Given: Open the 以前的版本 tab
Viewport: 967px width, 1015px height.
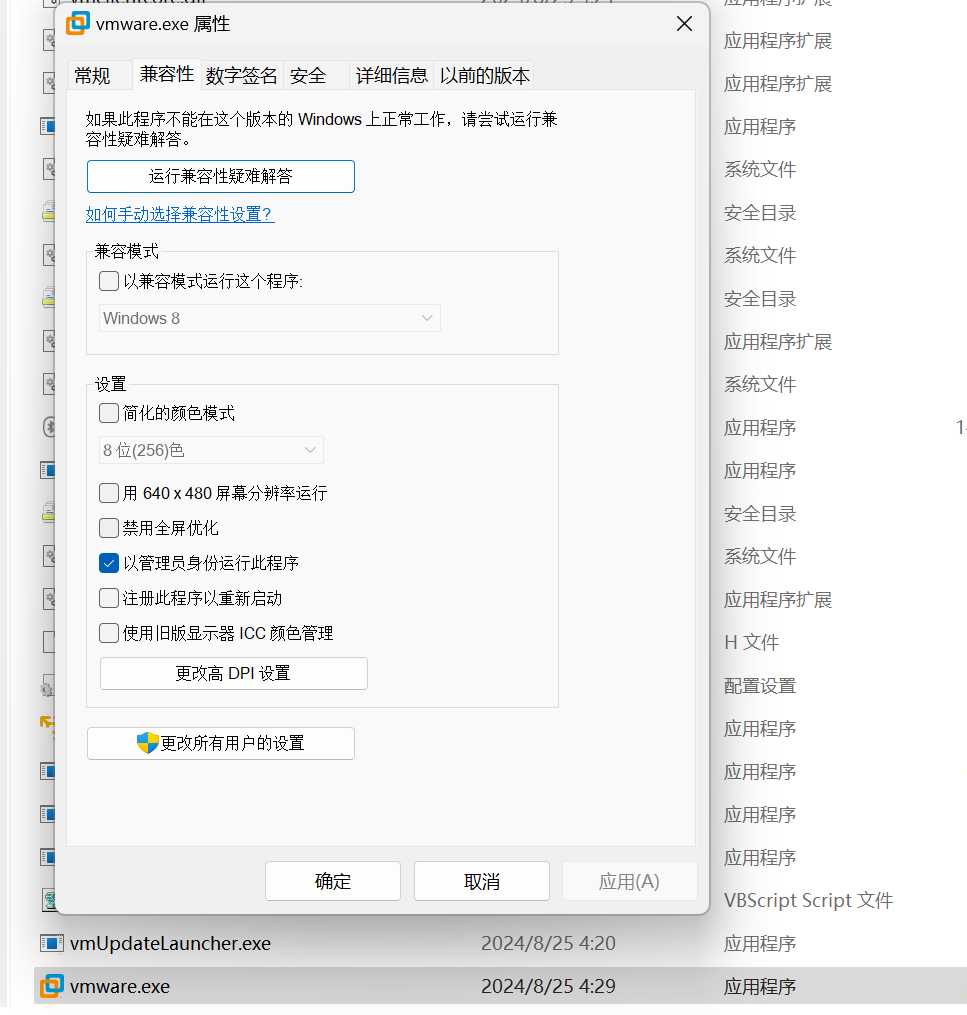Looking at the screenshot, I should (x=483, y=74).
